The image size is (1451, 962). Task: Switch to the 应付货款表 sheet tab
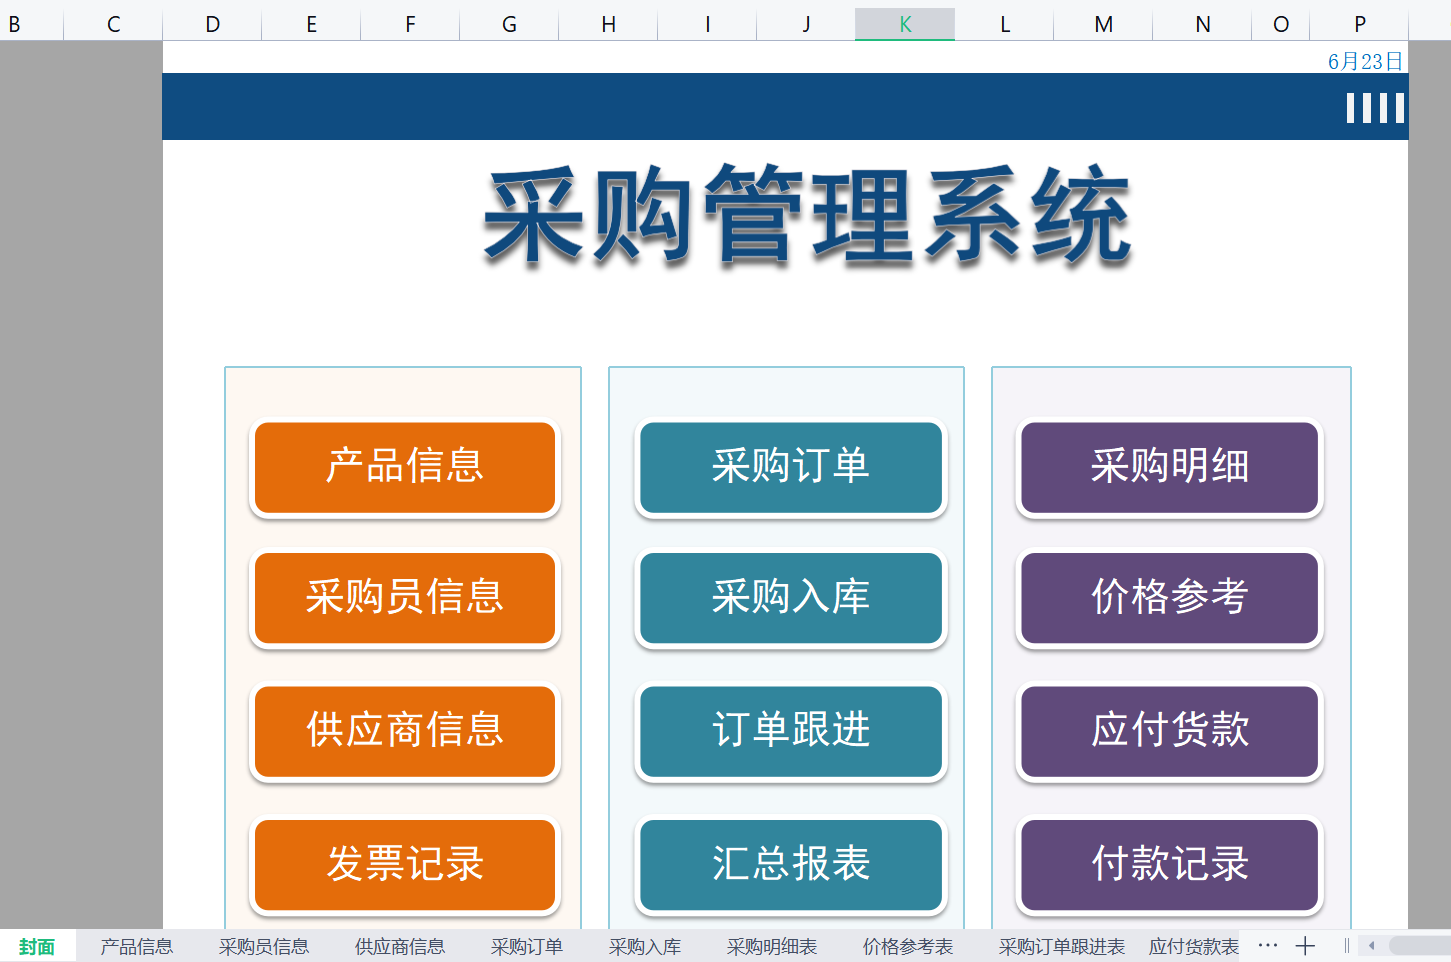pos(1194,946)
